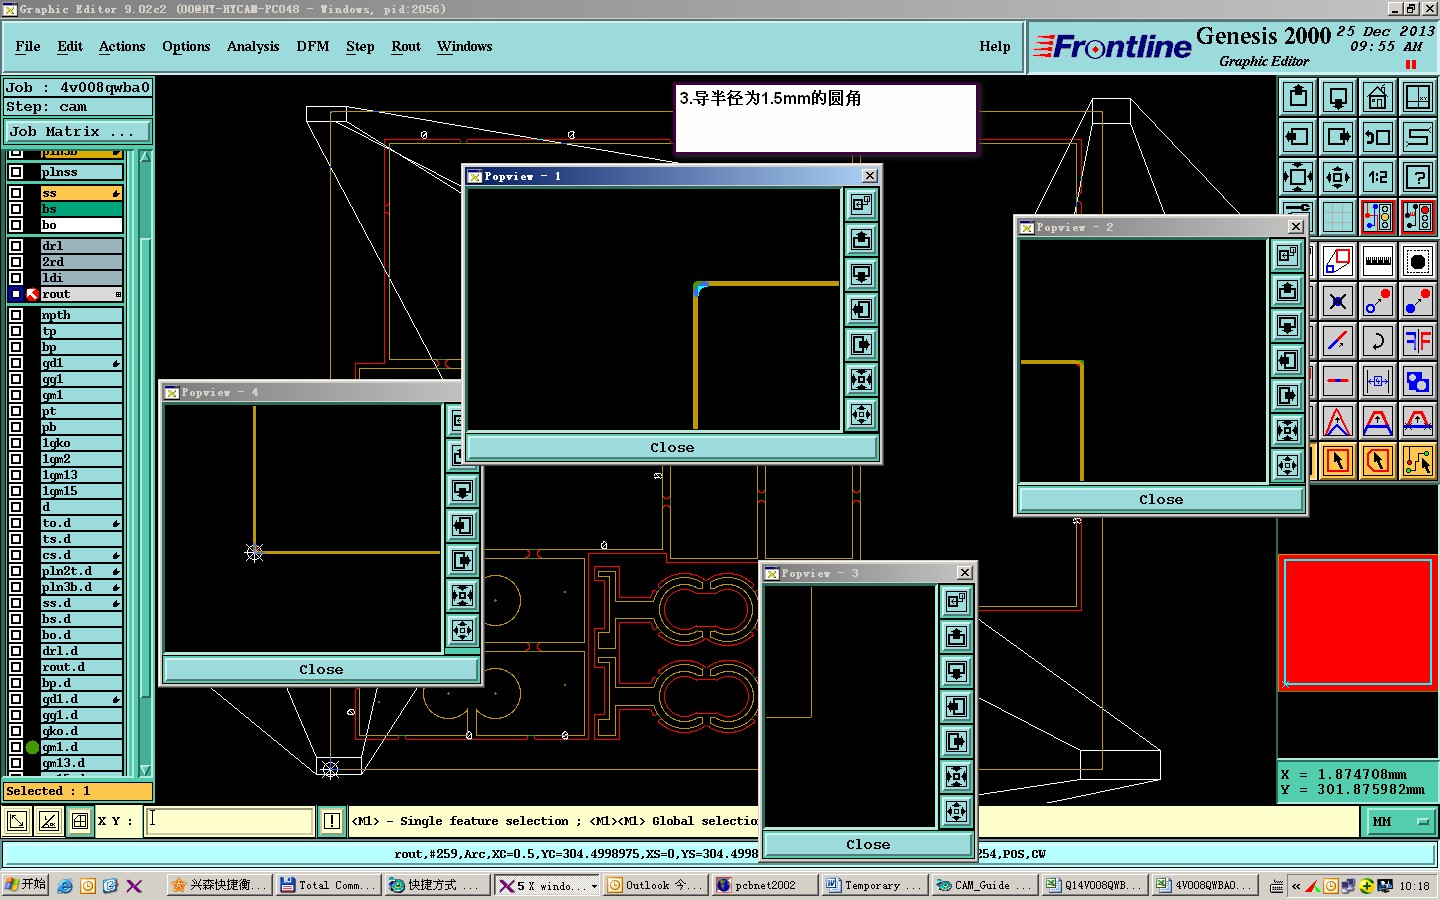Toggle the 1gko layer checkbox
Viewport: 1440px width, 900px height.
[16, 443]
